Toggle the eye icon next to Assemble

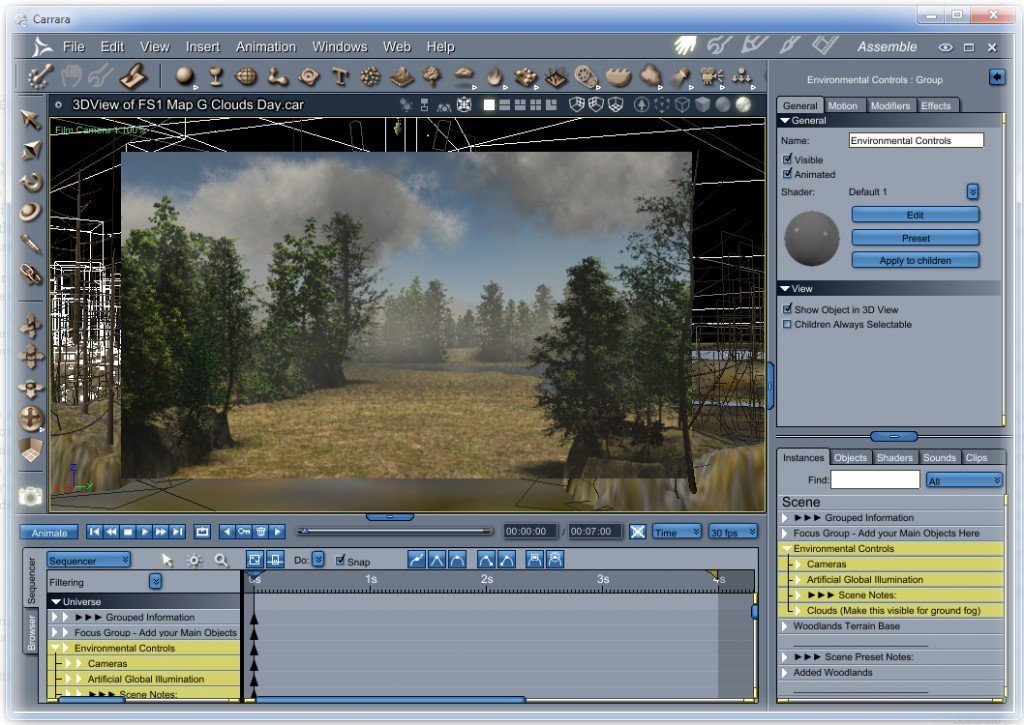click(945, 47)
